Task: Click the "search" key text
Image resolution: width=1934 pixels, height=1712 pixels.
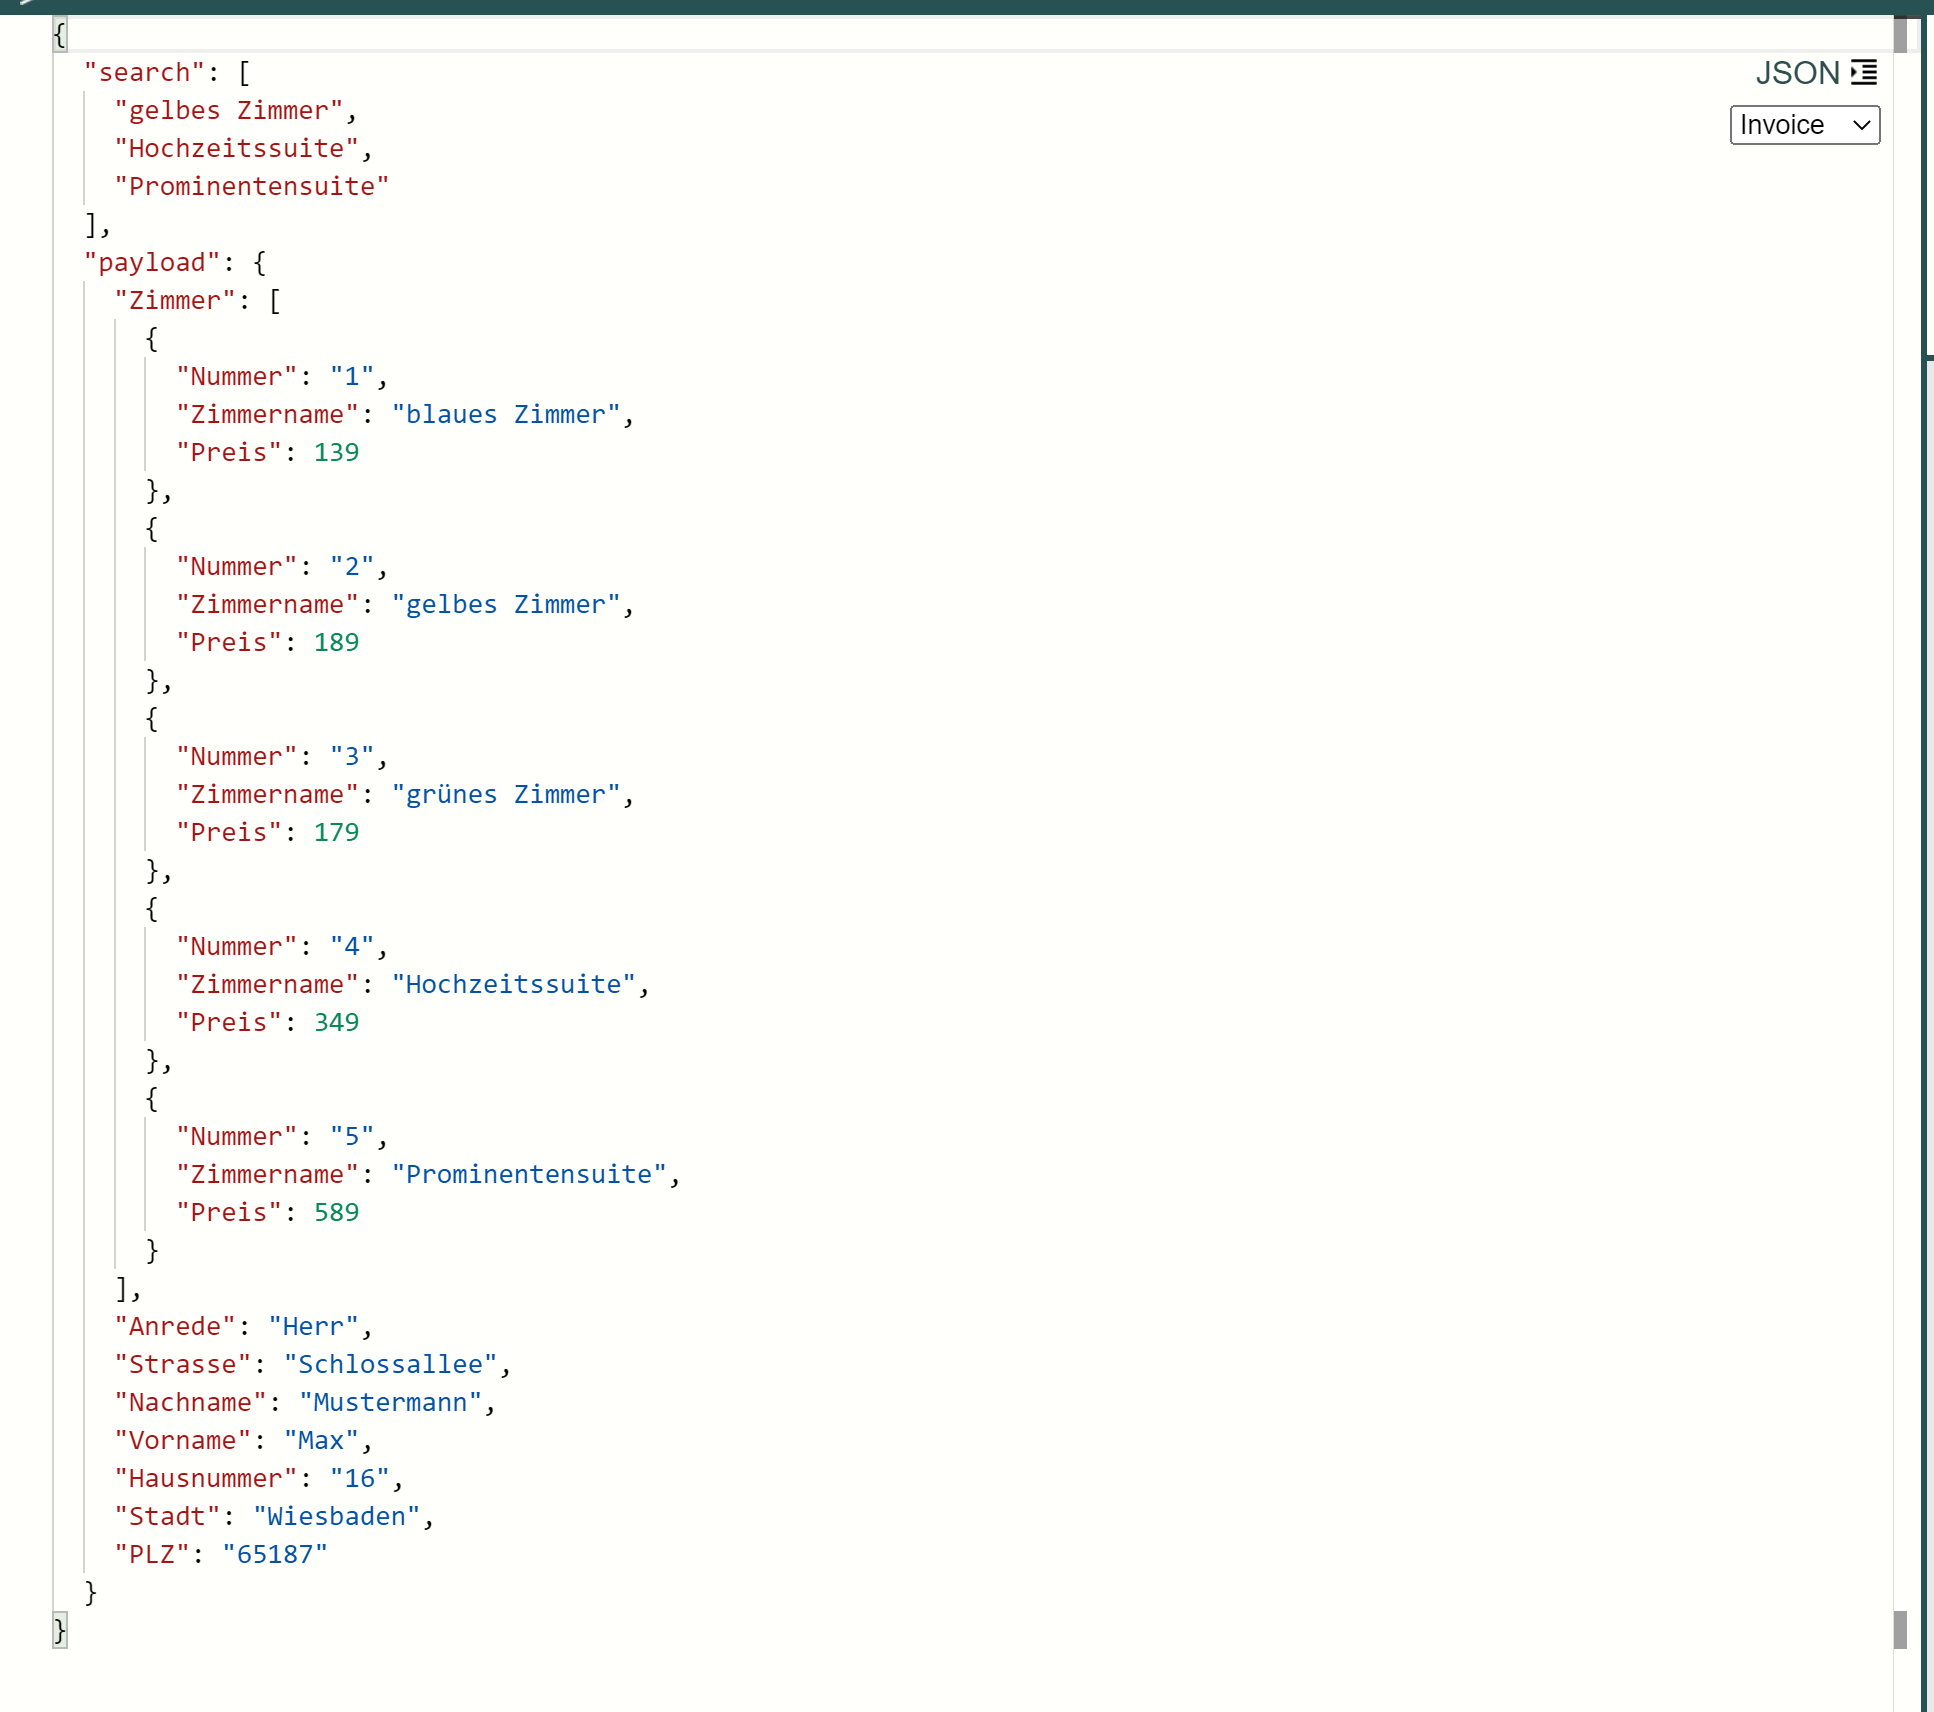Action: [x=144, y=73]
